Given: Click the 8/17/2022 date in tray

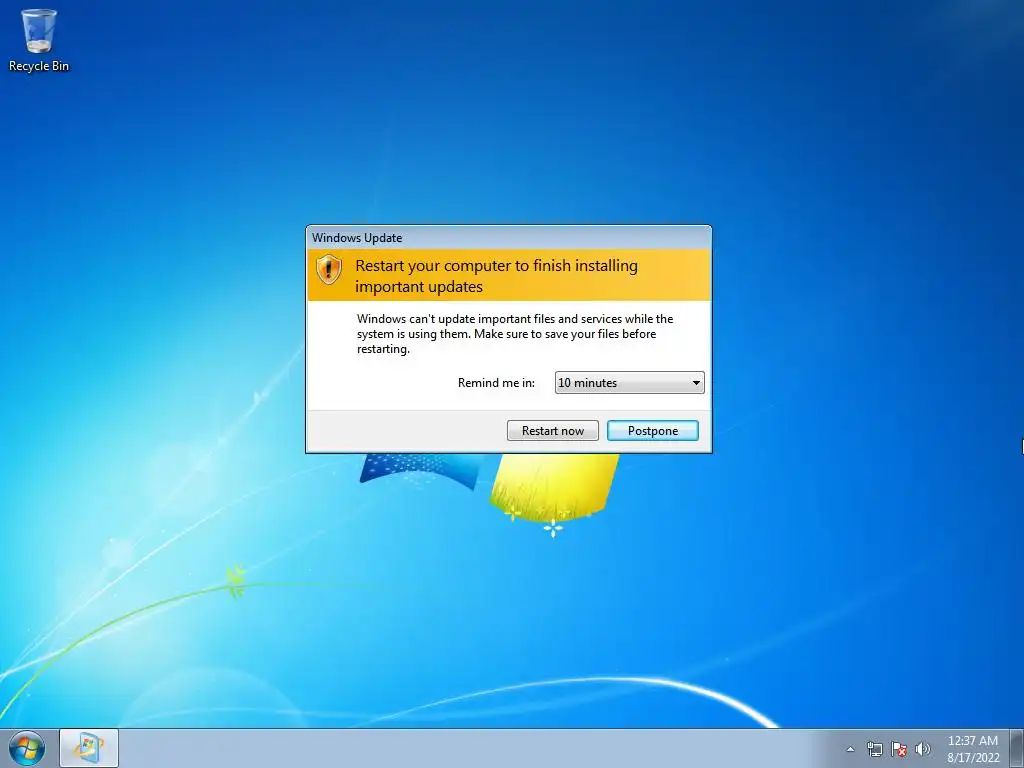Looking at the screenshot, I should tap(973, 758).
